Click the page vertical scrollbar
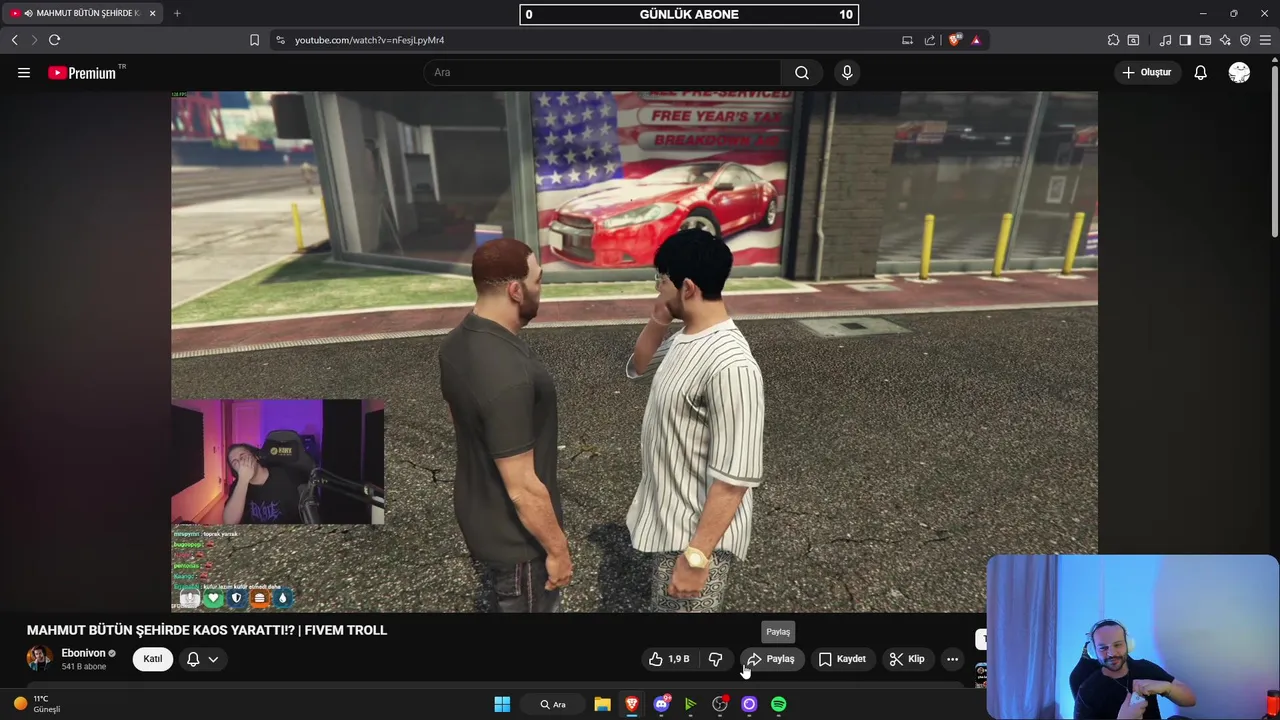This screenshot has width=1280, height=720. 1274,150
